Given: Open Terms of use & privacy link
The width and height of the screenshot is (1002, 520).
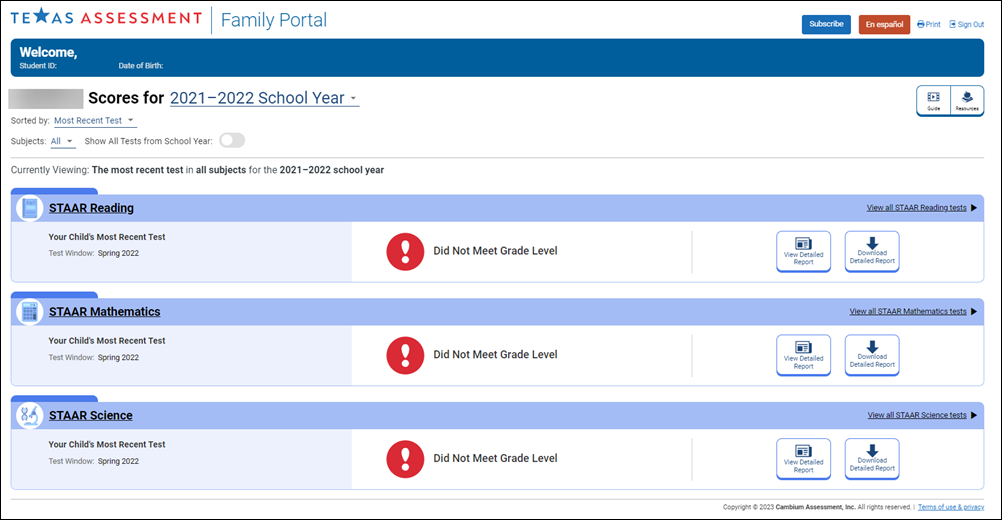Looking at the screenshot, I should [951, 507].
